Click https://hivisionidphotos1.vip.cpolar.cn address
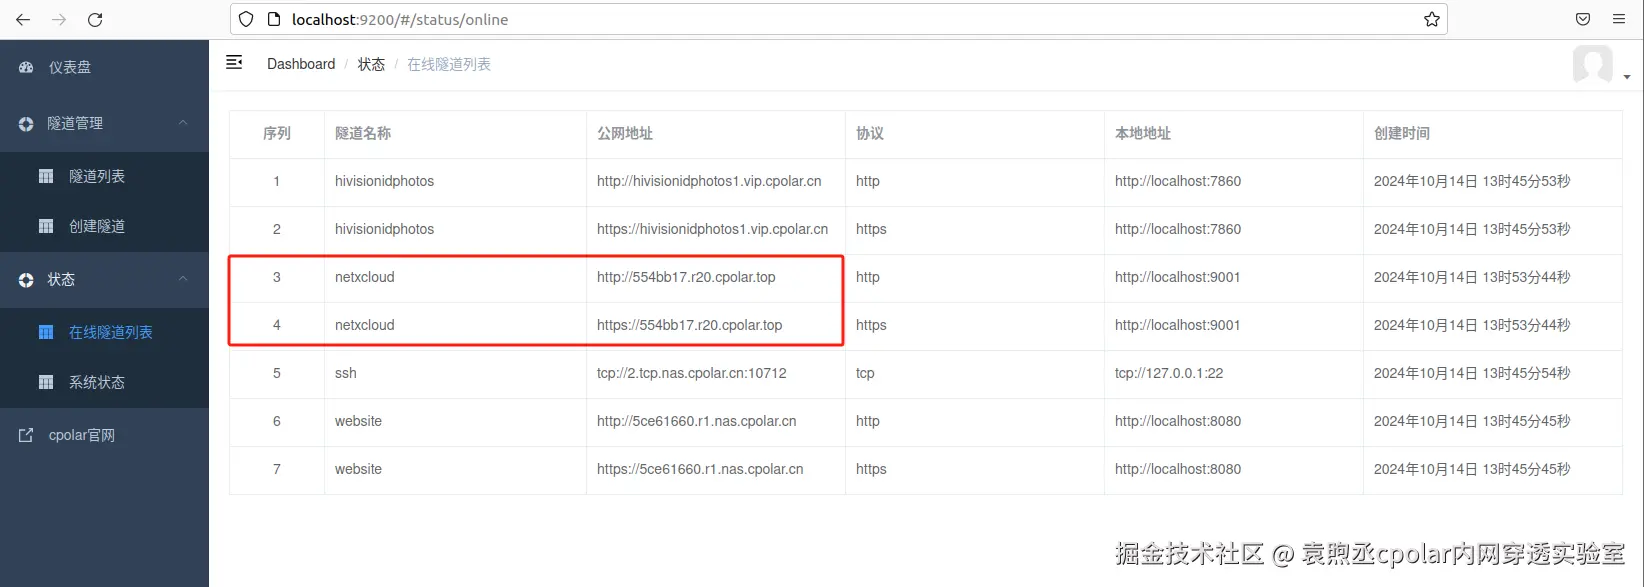Screen dimensions: 1644x587 coord(713,229)
